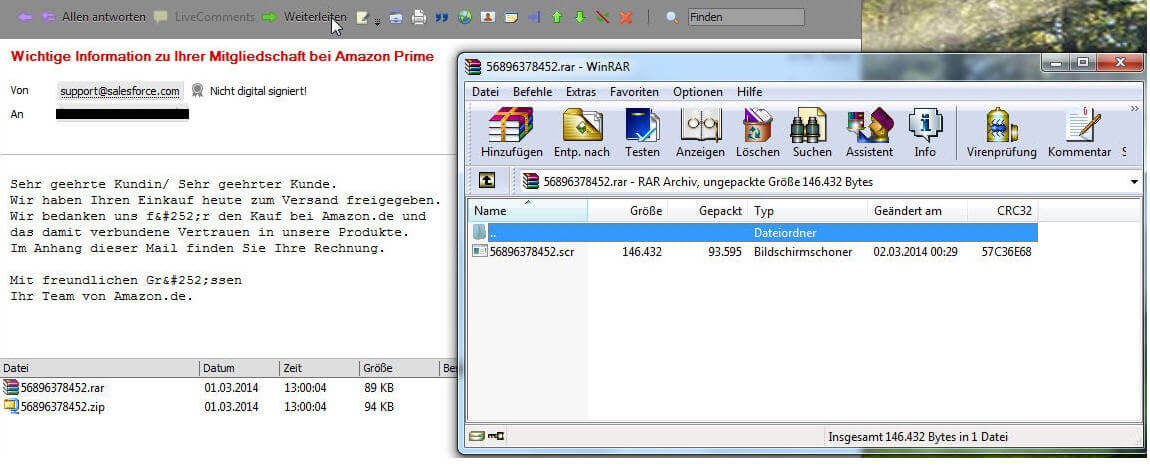Expand the WinRAR toolbar overflow chevron
Viewport: 1150px width, 468px height.
[1135, 109]
